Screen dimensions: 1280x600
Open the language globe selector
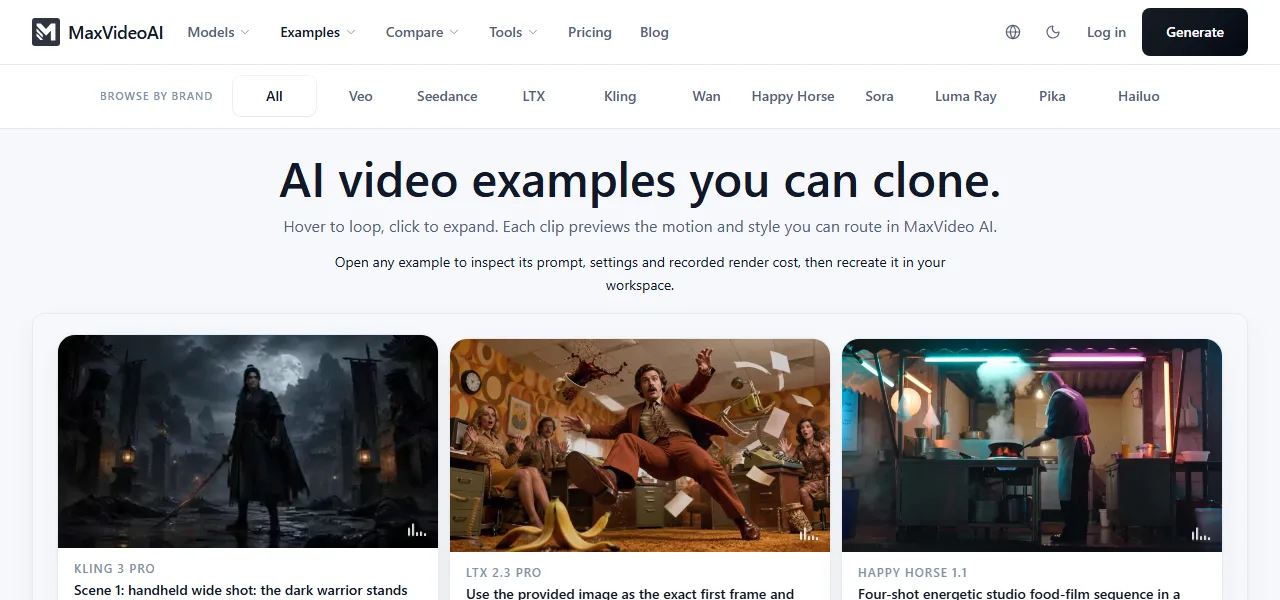[x=1013, y=32]
